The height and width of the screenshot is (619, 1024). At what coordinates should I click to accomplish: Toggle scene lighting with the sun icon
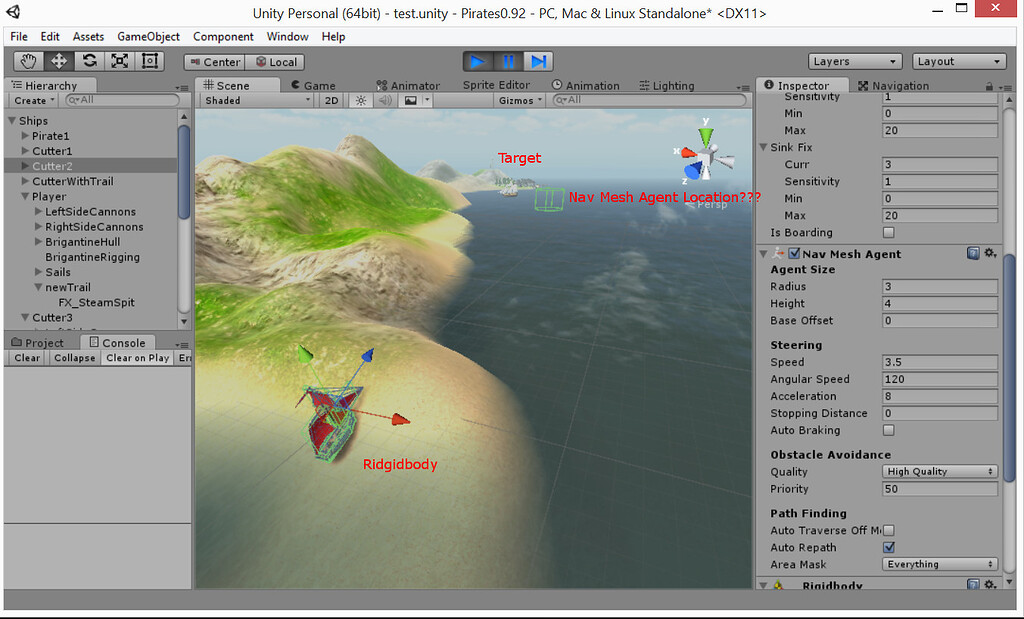358,100
